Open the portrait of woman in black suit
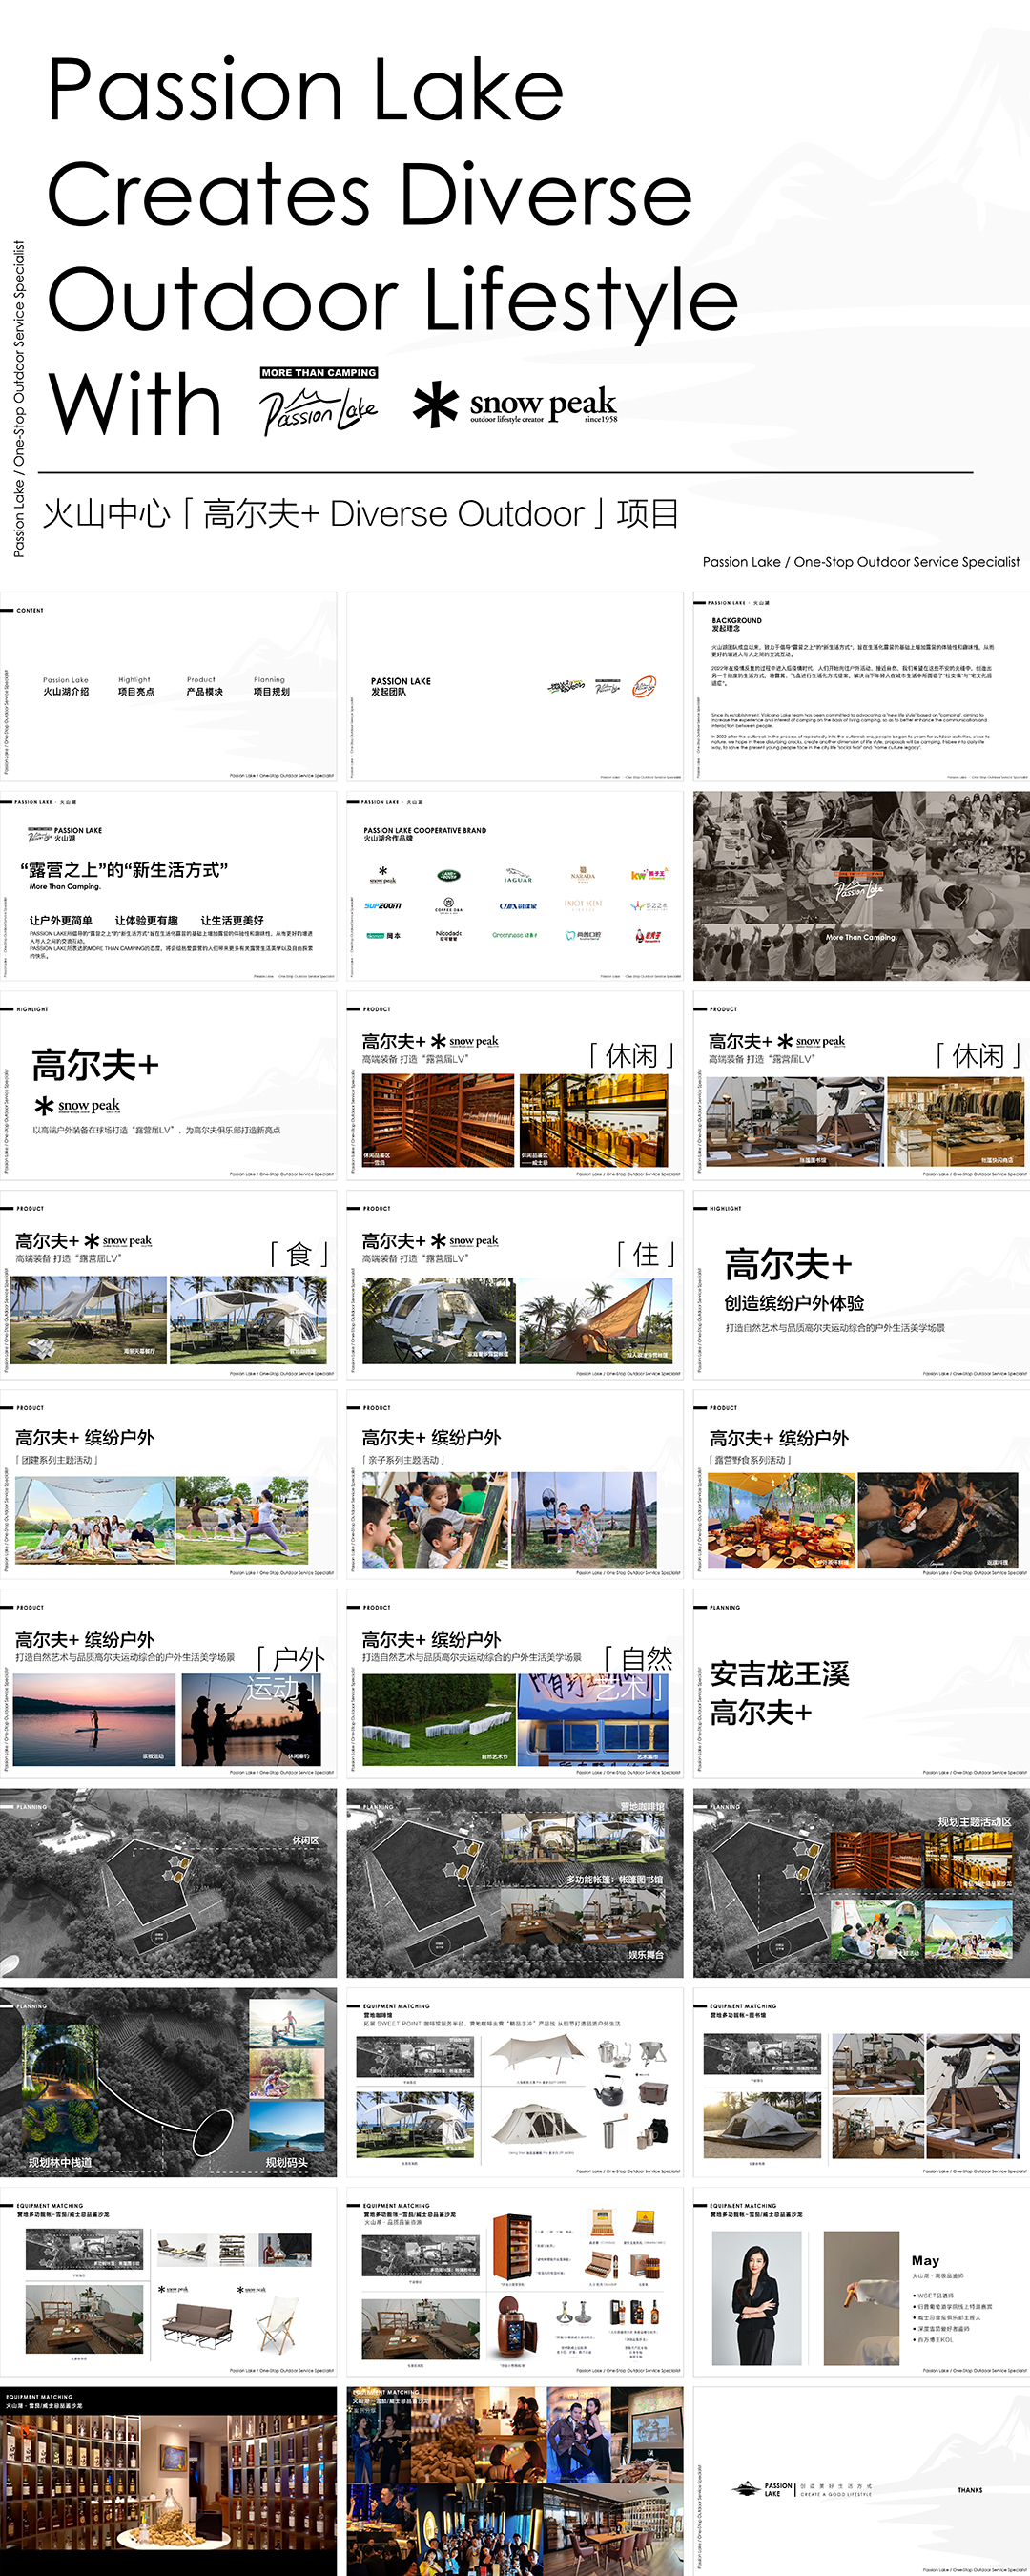The image size is (1030, 2576). (755, 2296)
